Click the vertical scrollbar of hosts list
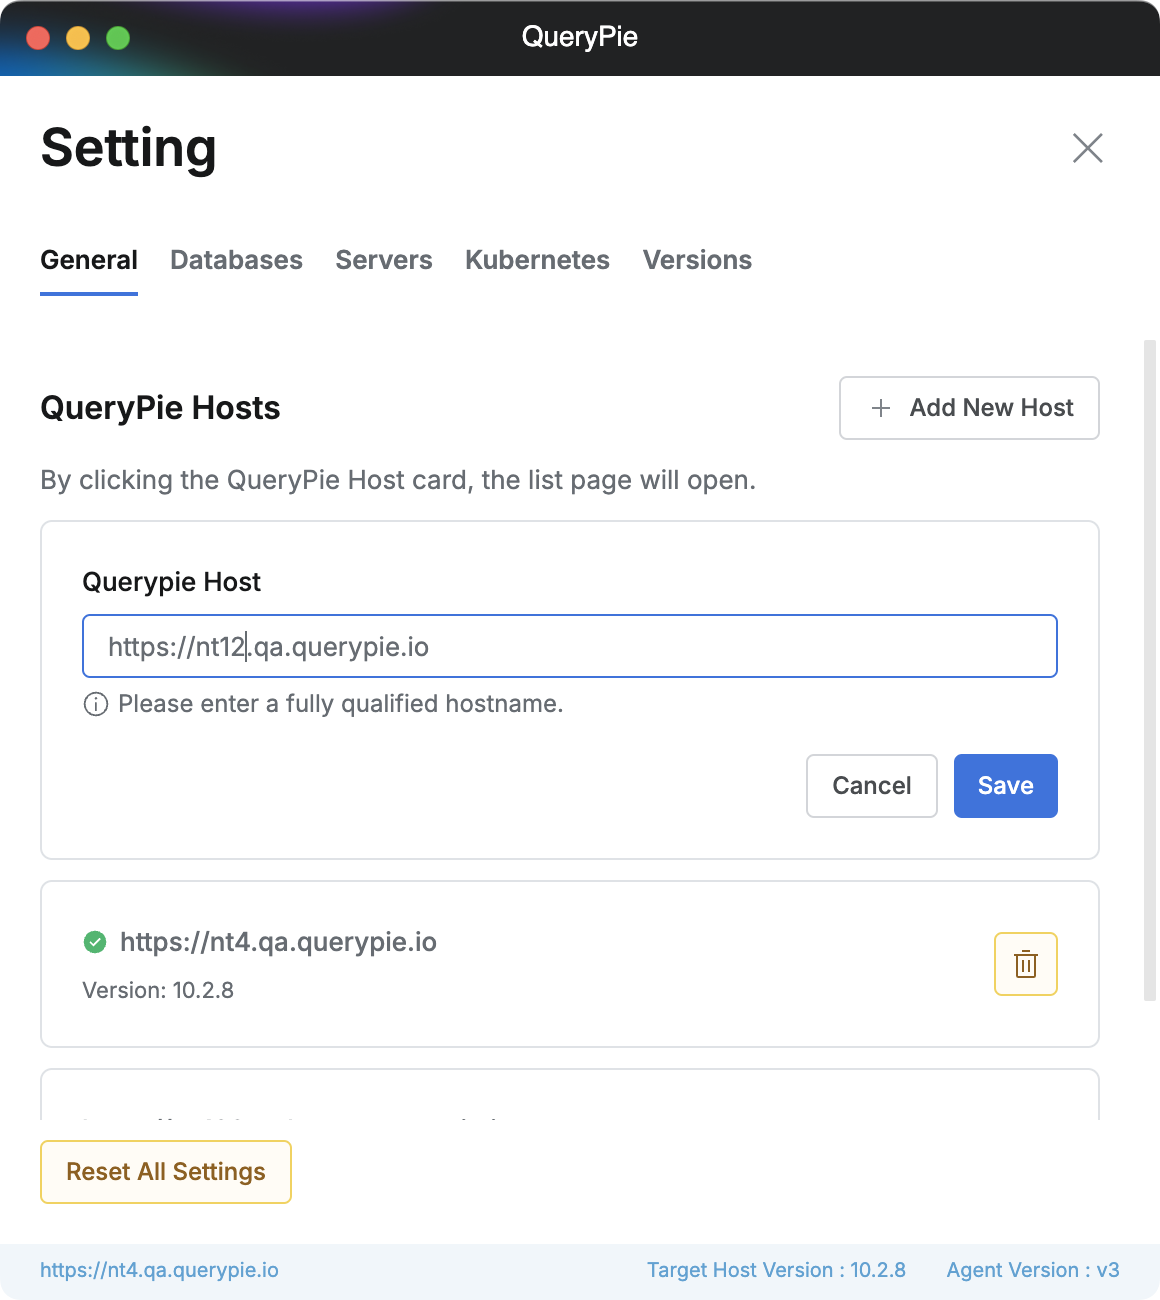The image size is (1160, 1300). click(x=1150, y=670)
